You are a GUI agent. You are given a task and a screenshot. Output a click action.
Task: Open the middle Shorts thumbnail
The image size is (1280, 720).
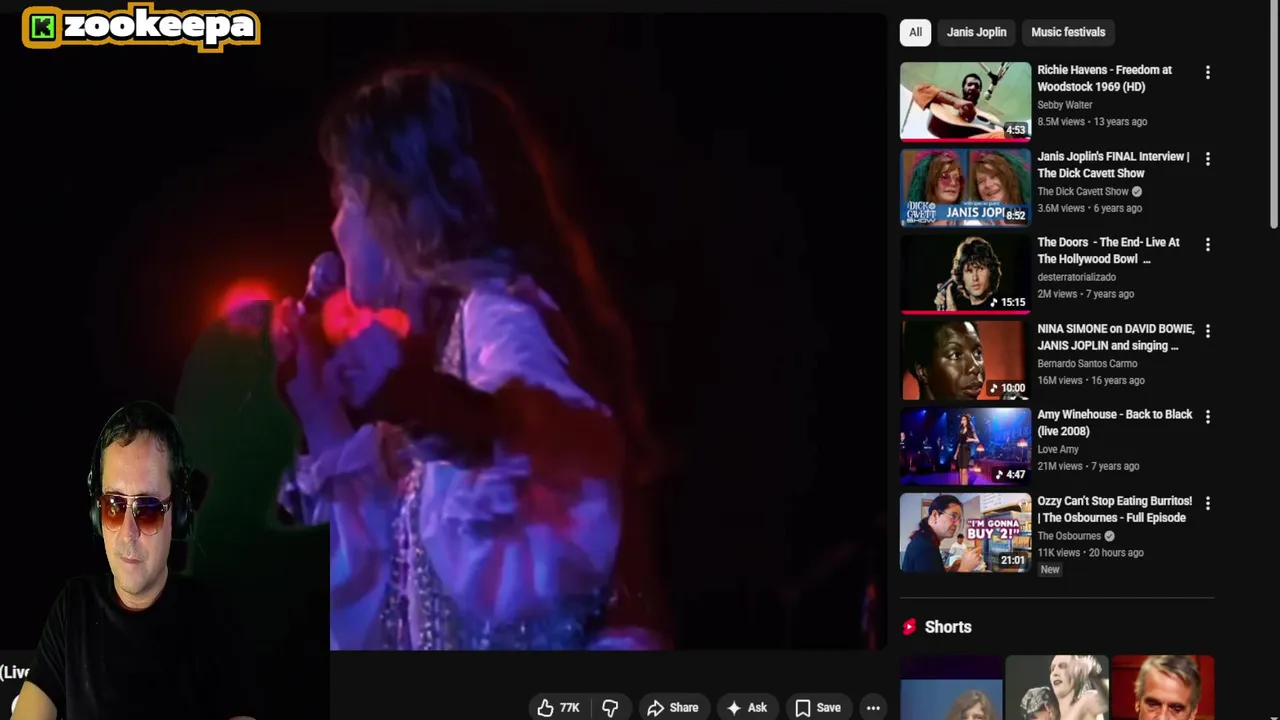1057,688
